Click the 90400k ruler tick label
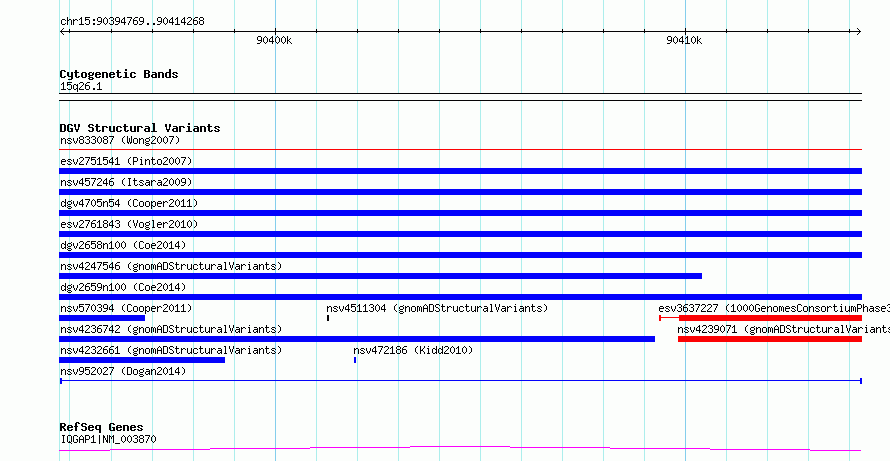 click(274, 40)
